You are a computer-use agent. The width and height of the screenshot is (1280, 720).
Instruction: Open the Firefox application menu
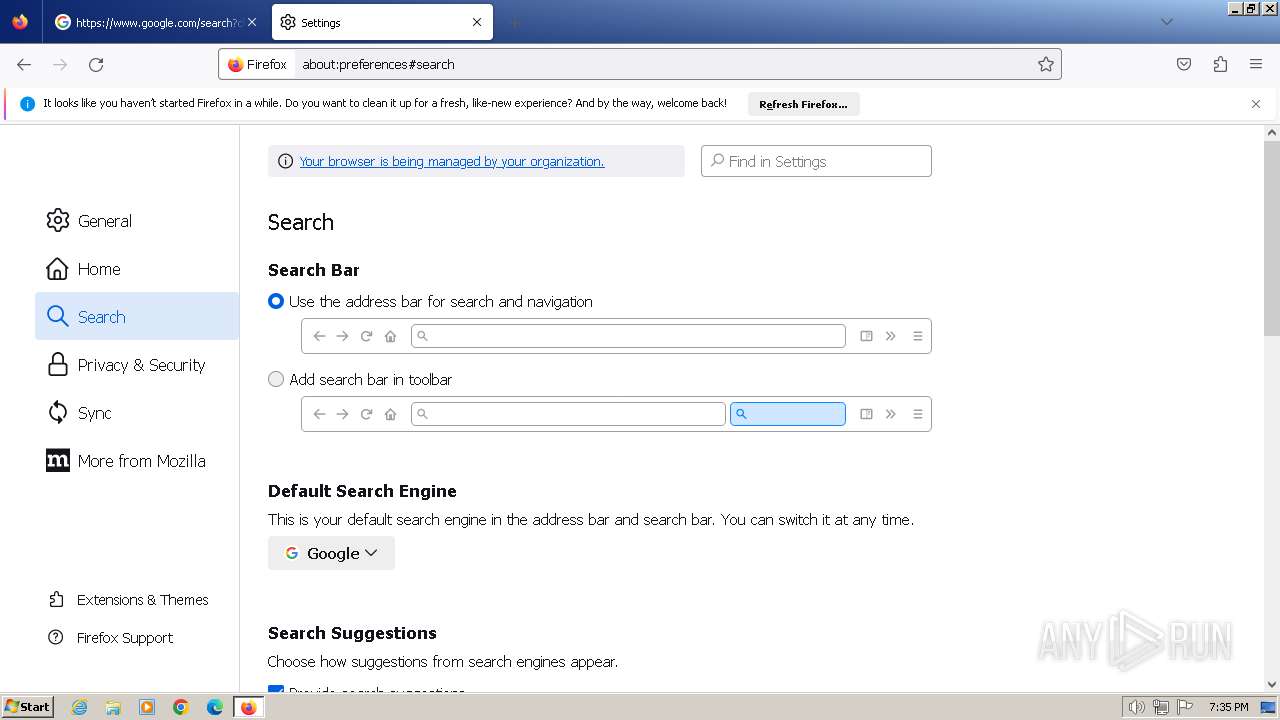click(1256, 64)
